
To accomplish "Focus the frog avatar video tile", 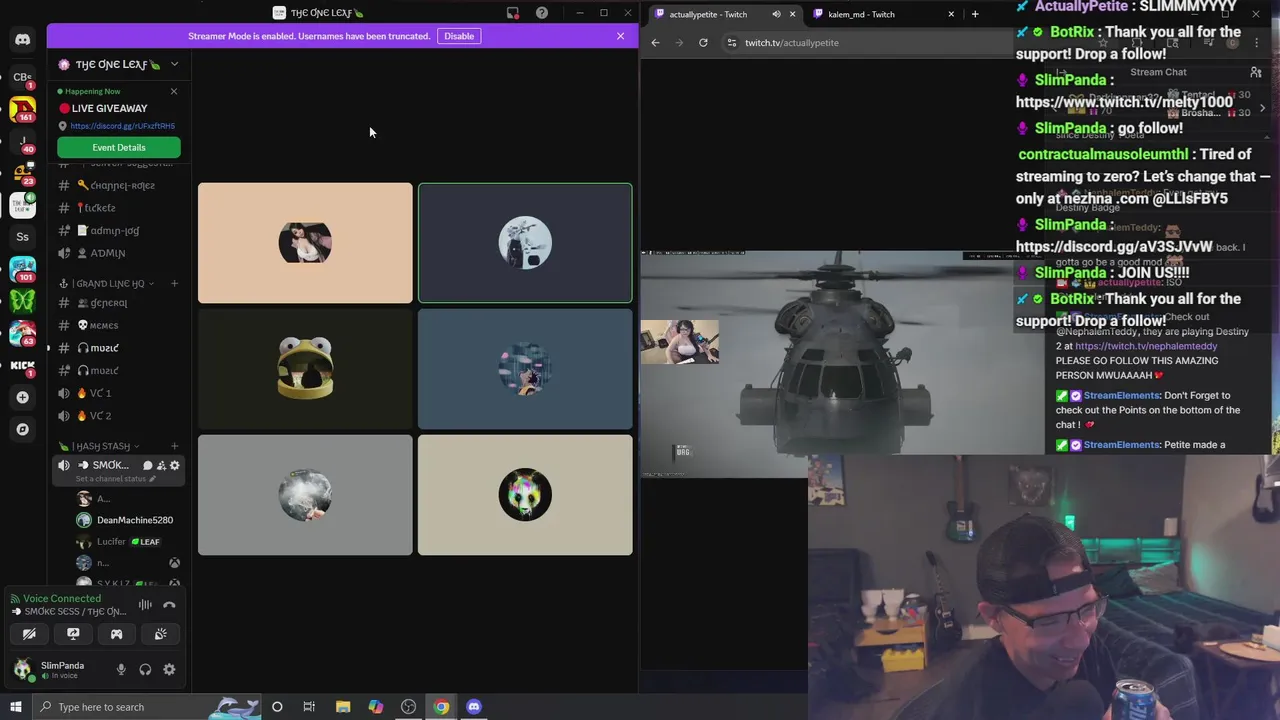I will click(305, 369).
